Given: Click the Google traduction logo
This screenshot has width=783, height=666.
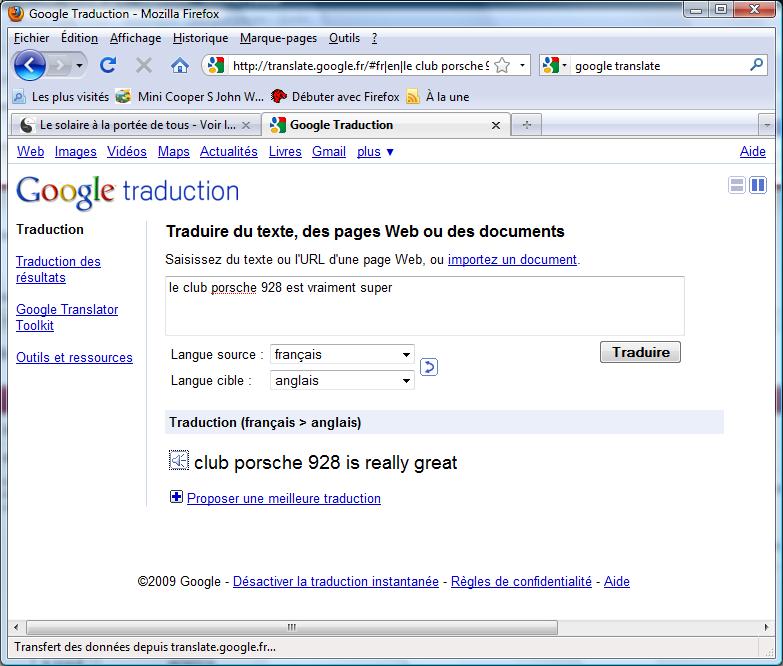Looking at the screenshot, I should tap(128, 191).
